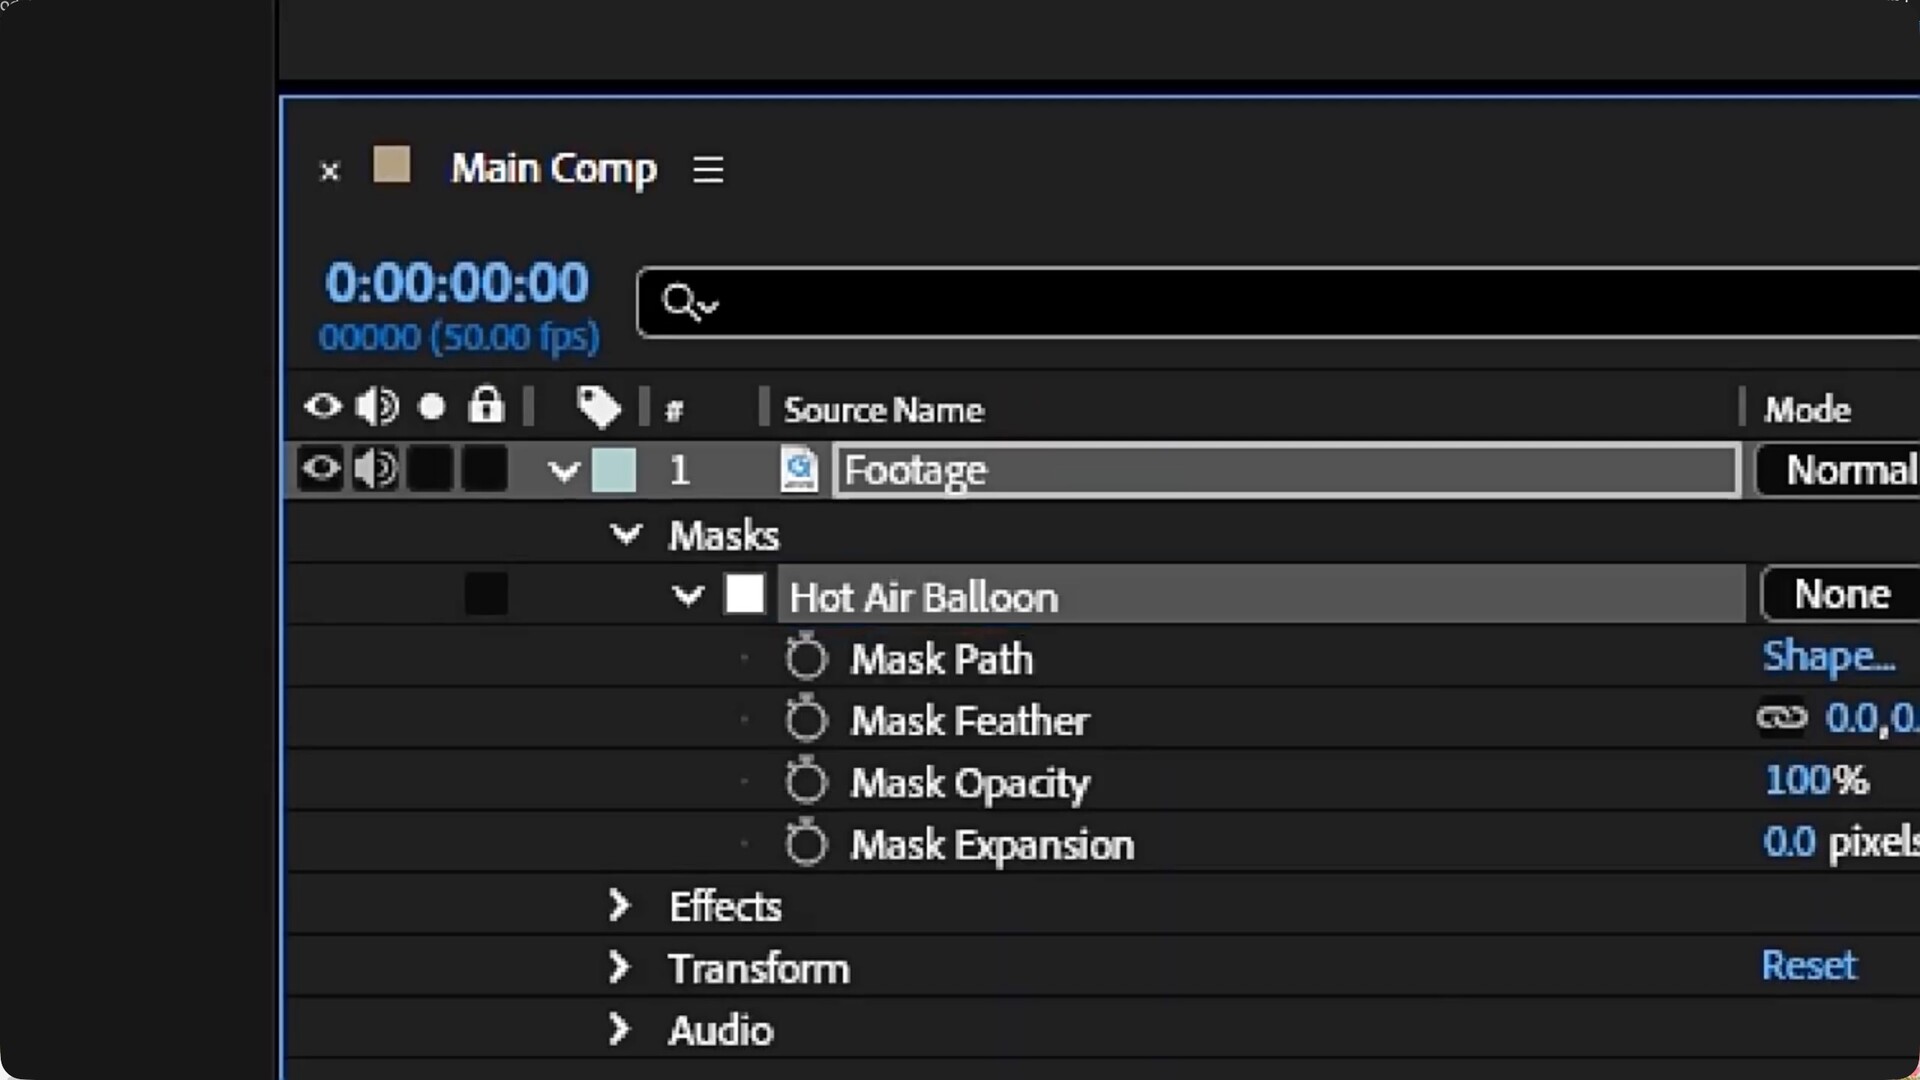Viewport: 1920px width, 1080px height.
Task: Click the search magnifier icon
Action: 682,301
